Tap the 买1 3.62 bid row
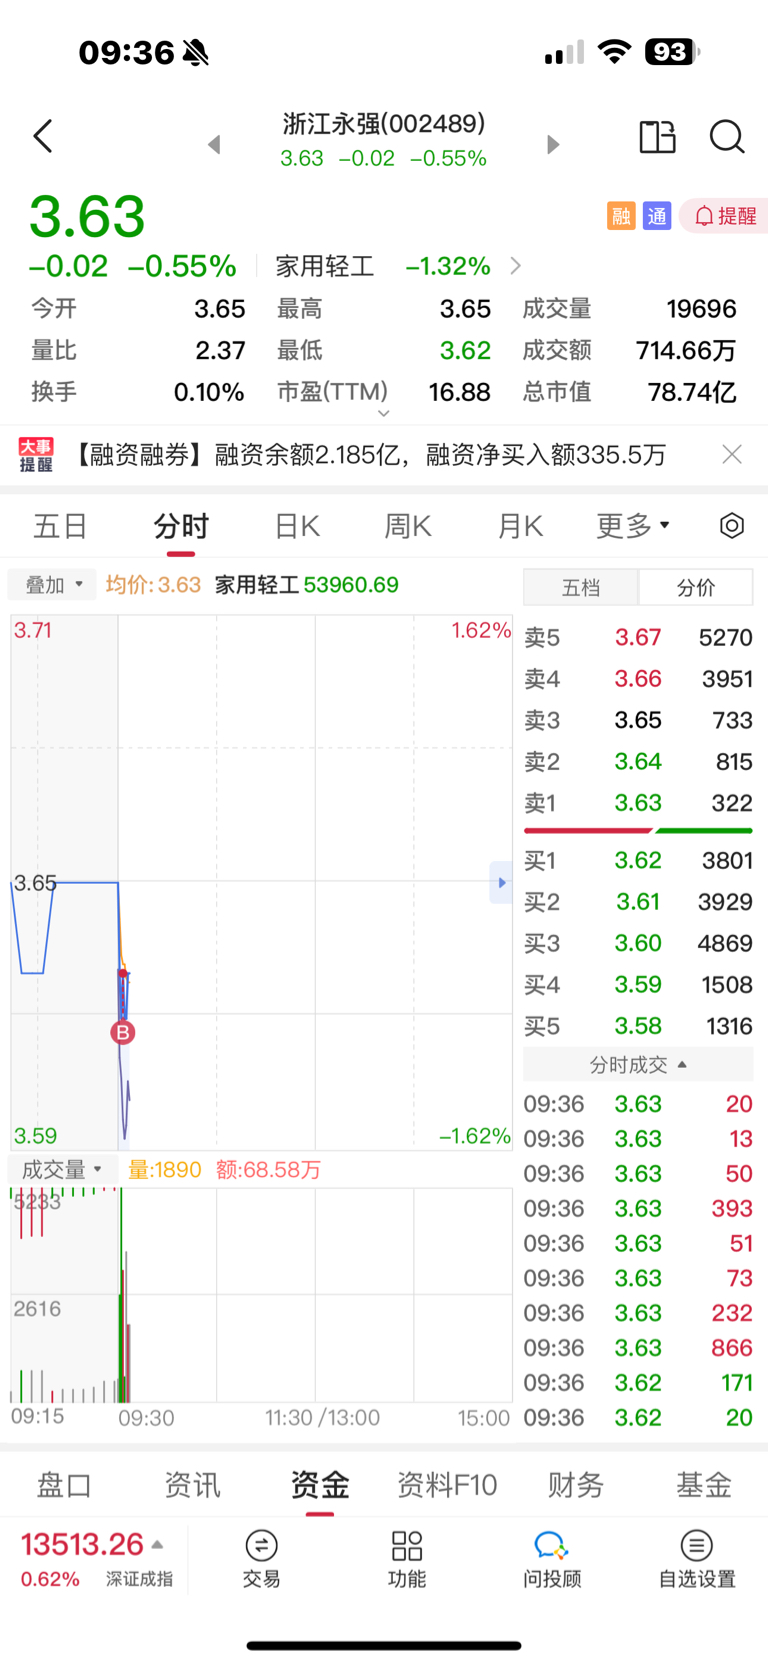The image size is (768, 1665). [x=638, y=861]
